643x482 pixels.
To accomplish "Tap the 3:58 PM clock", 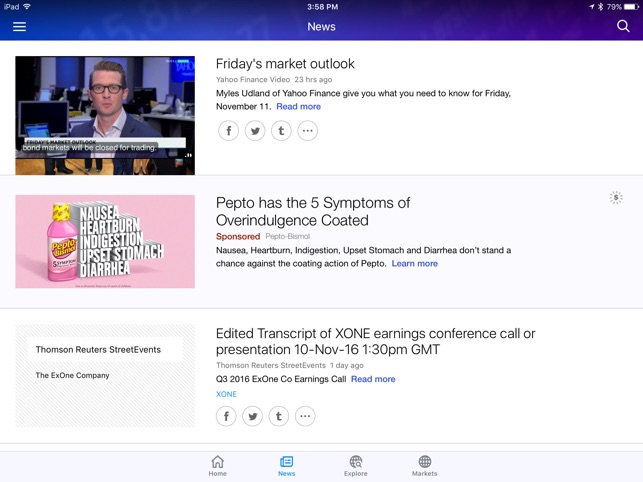I will (322, 7).
